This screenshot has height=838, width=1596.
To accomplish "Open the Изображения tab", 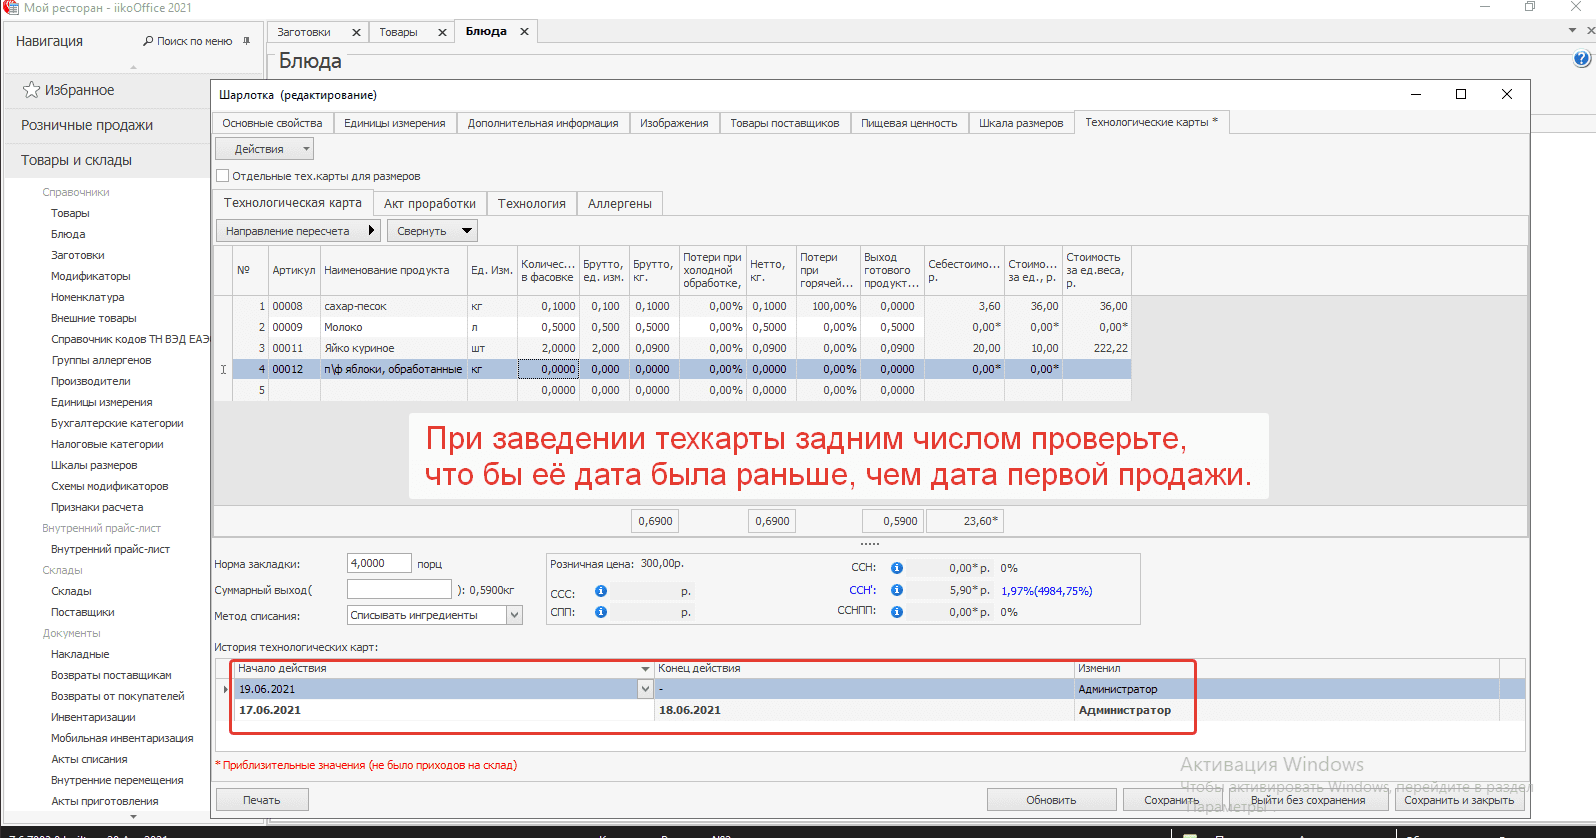I will [674, 123].
